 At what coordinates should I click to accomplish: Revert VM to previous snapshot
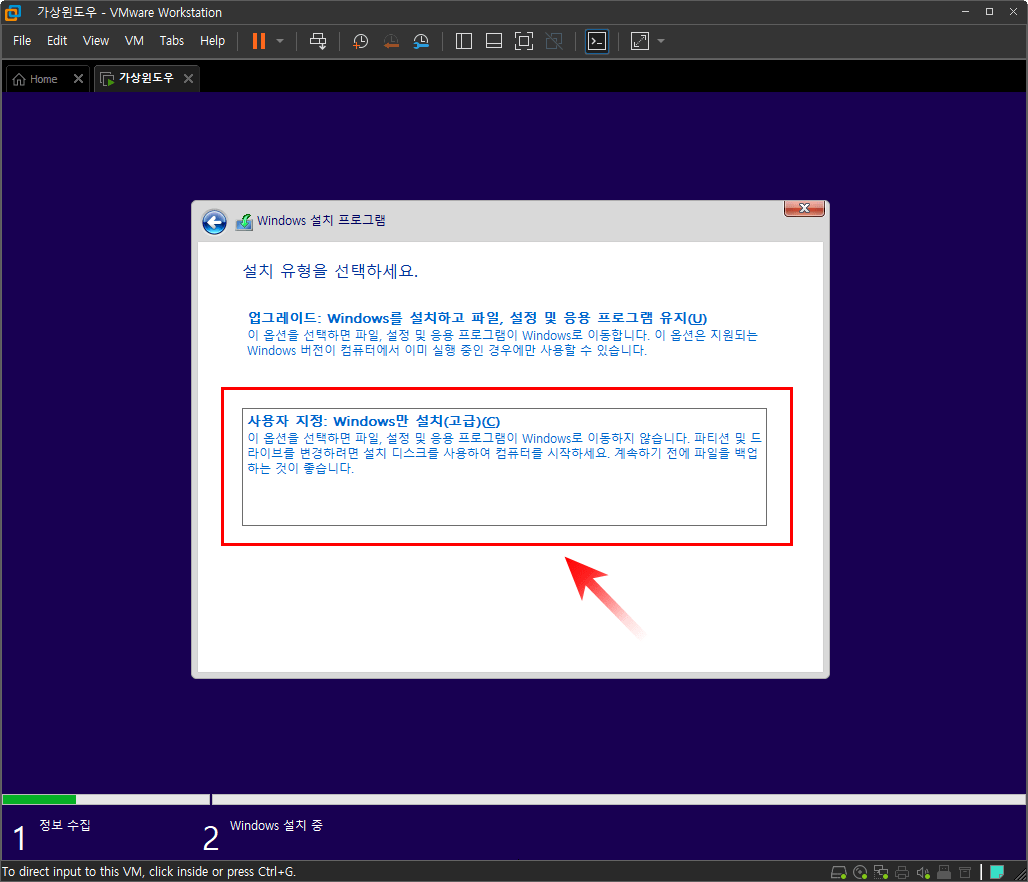coord(391,41)
